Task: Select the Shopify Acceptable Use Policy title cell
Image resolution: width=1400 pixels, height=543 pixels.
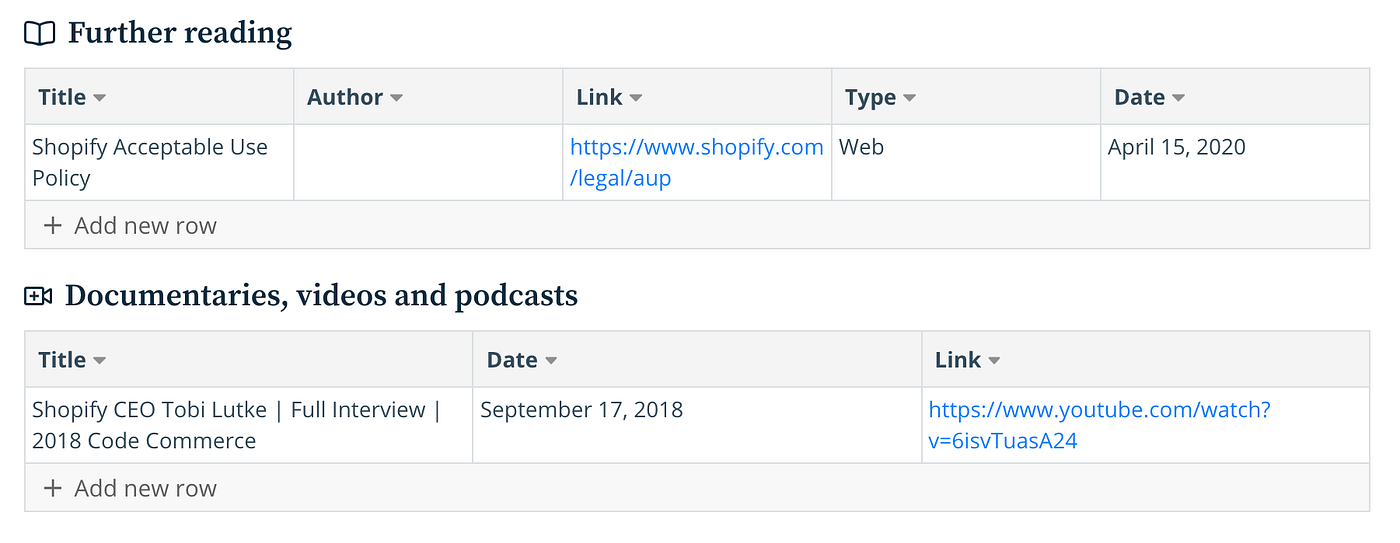Action: [159, 163]
